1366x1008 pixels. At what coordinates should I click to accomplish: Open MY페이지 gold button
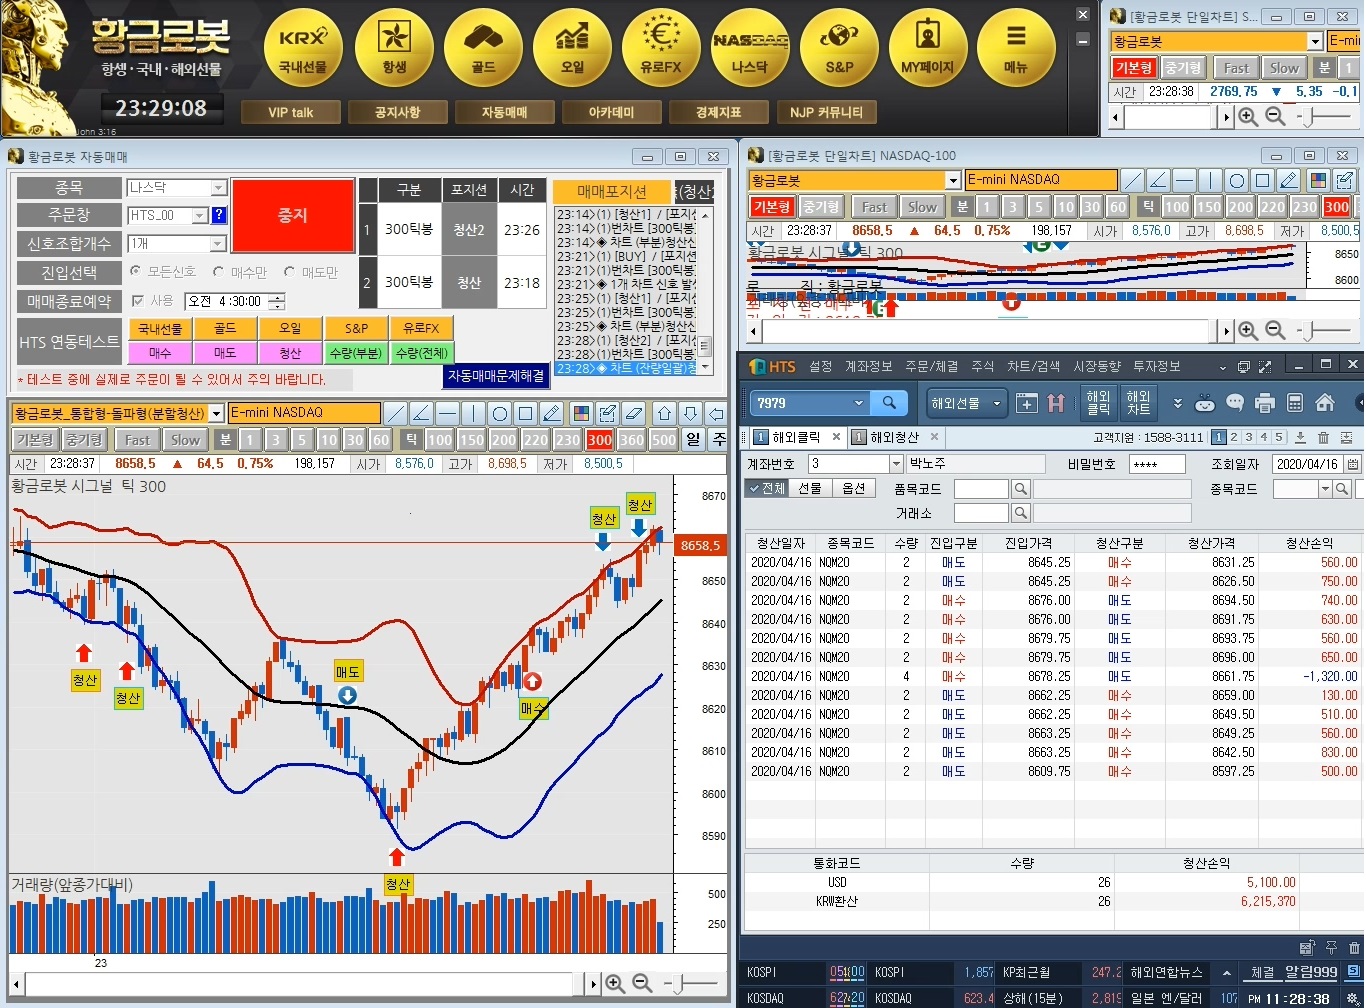pos(928,47)
